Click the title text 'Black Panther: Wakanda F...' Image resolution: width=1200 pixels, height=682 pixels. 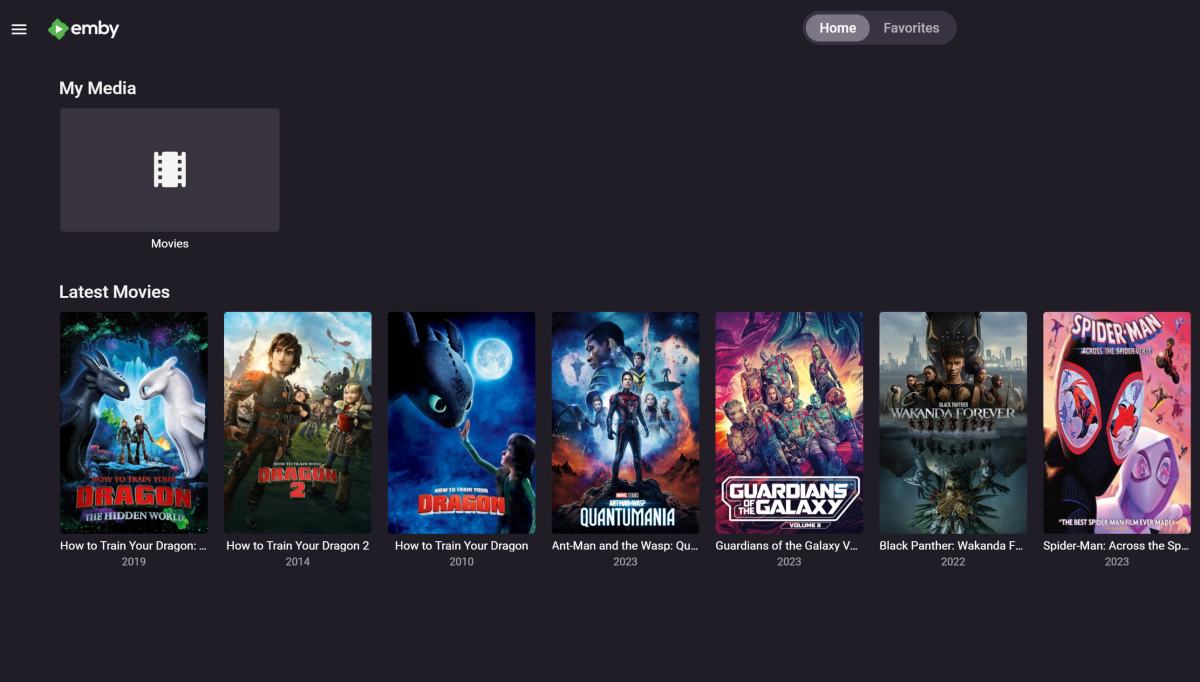coord(953,546)
